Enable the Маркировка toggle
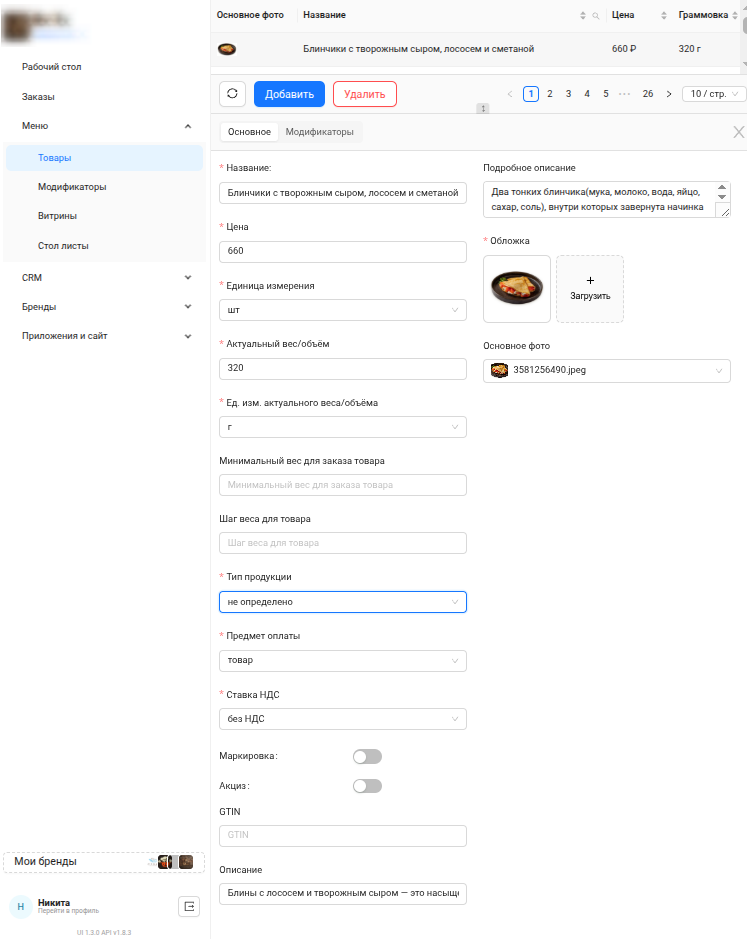 [x=367, y=757]
